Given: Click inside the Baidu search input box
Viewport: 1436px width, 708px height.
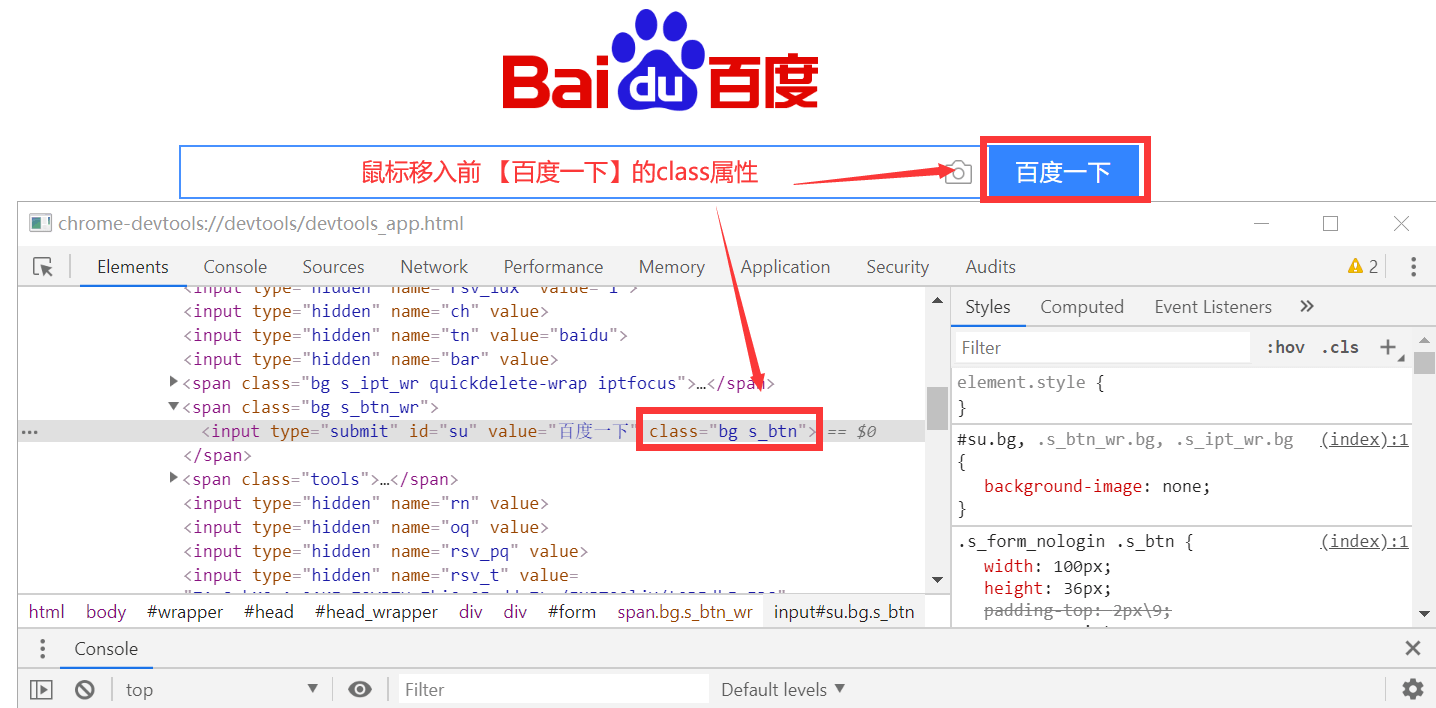Looking at the screenshot, I should (580, 172).
